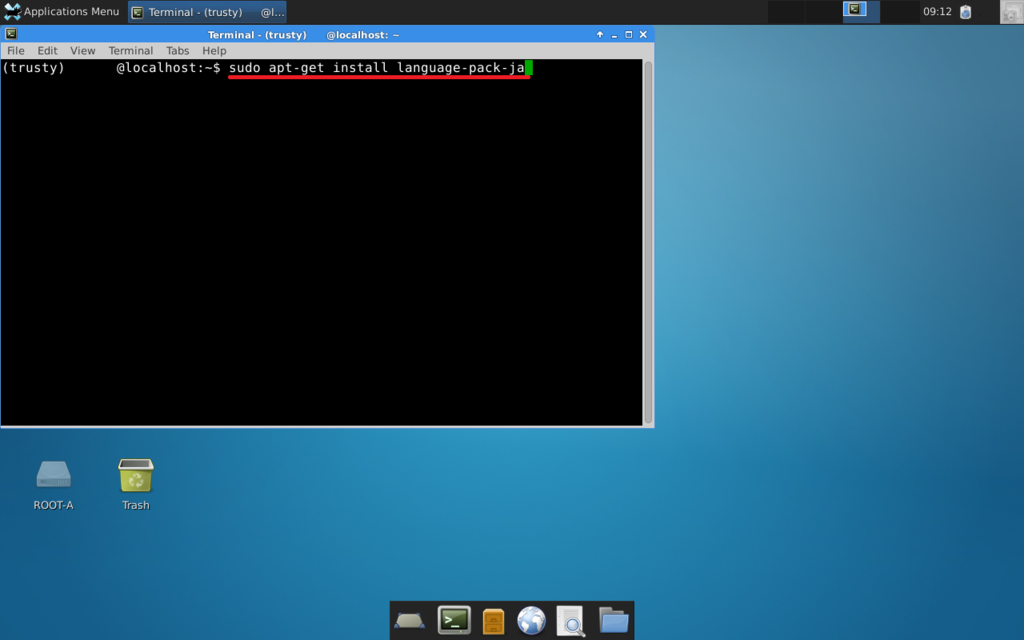Close the Terminal window
Image resolution: width=1024 pixels, height=640 pixels.
643,35
